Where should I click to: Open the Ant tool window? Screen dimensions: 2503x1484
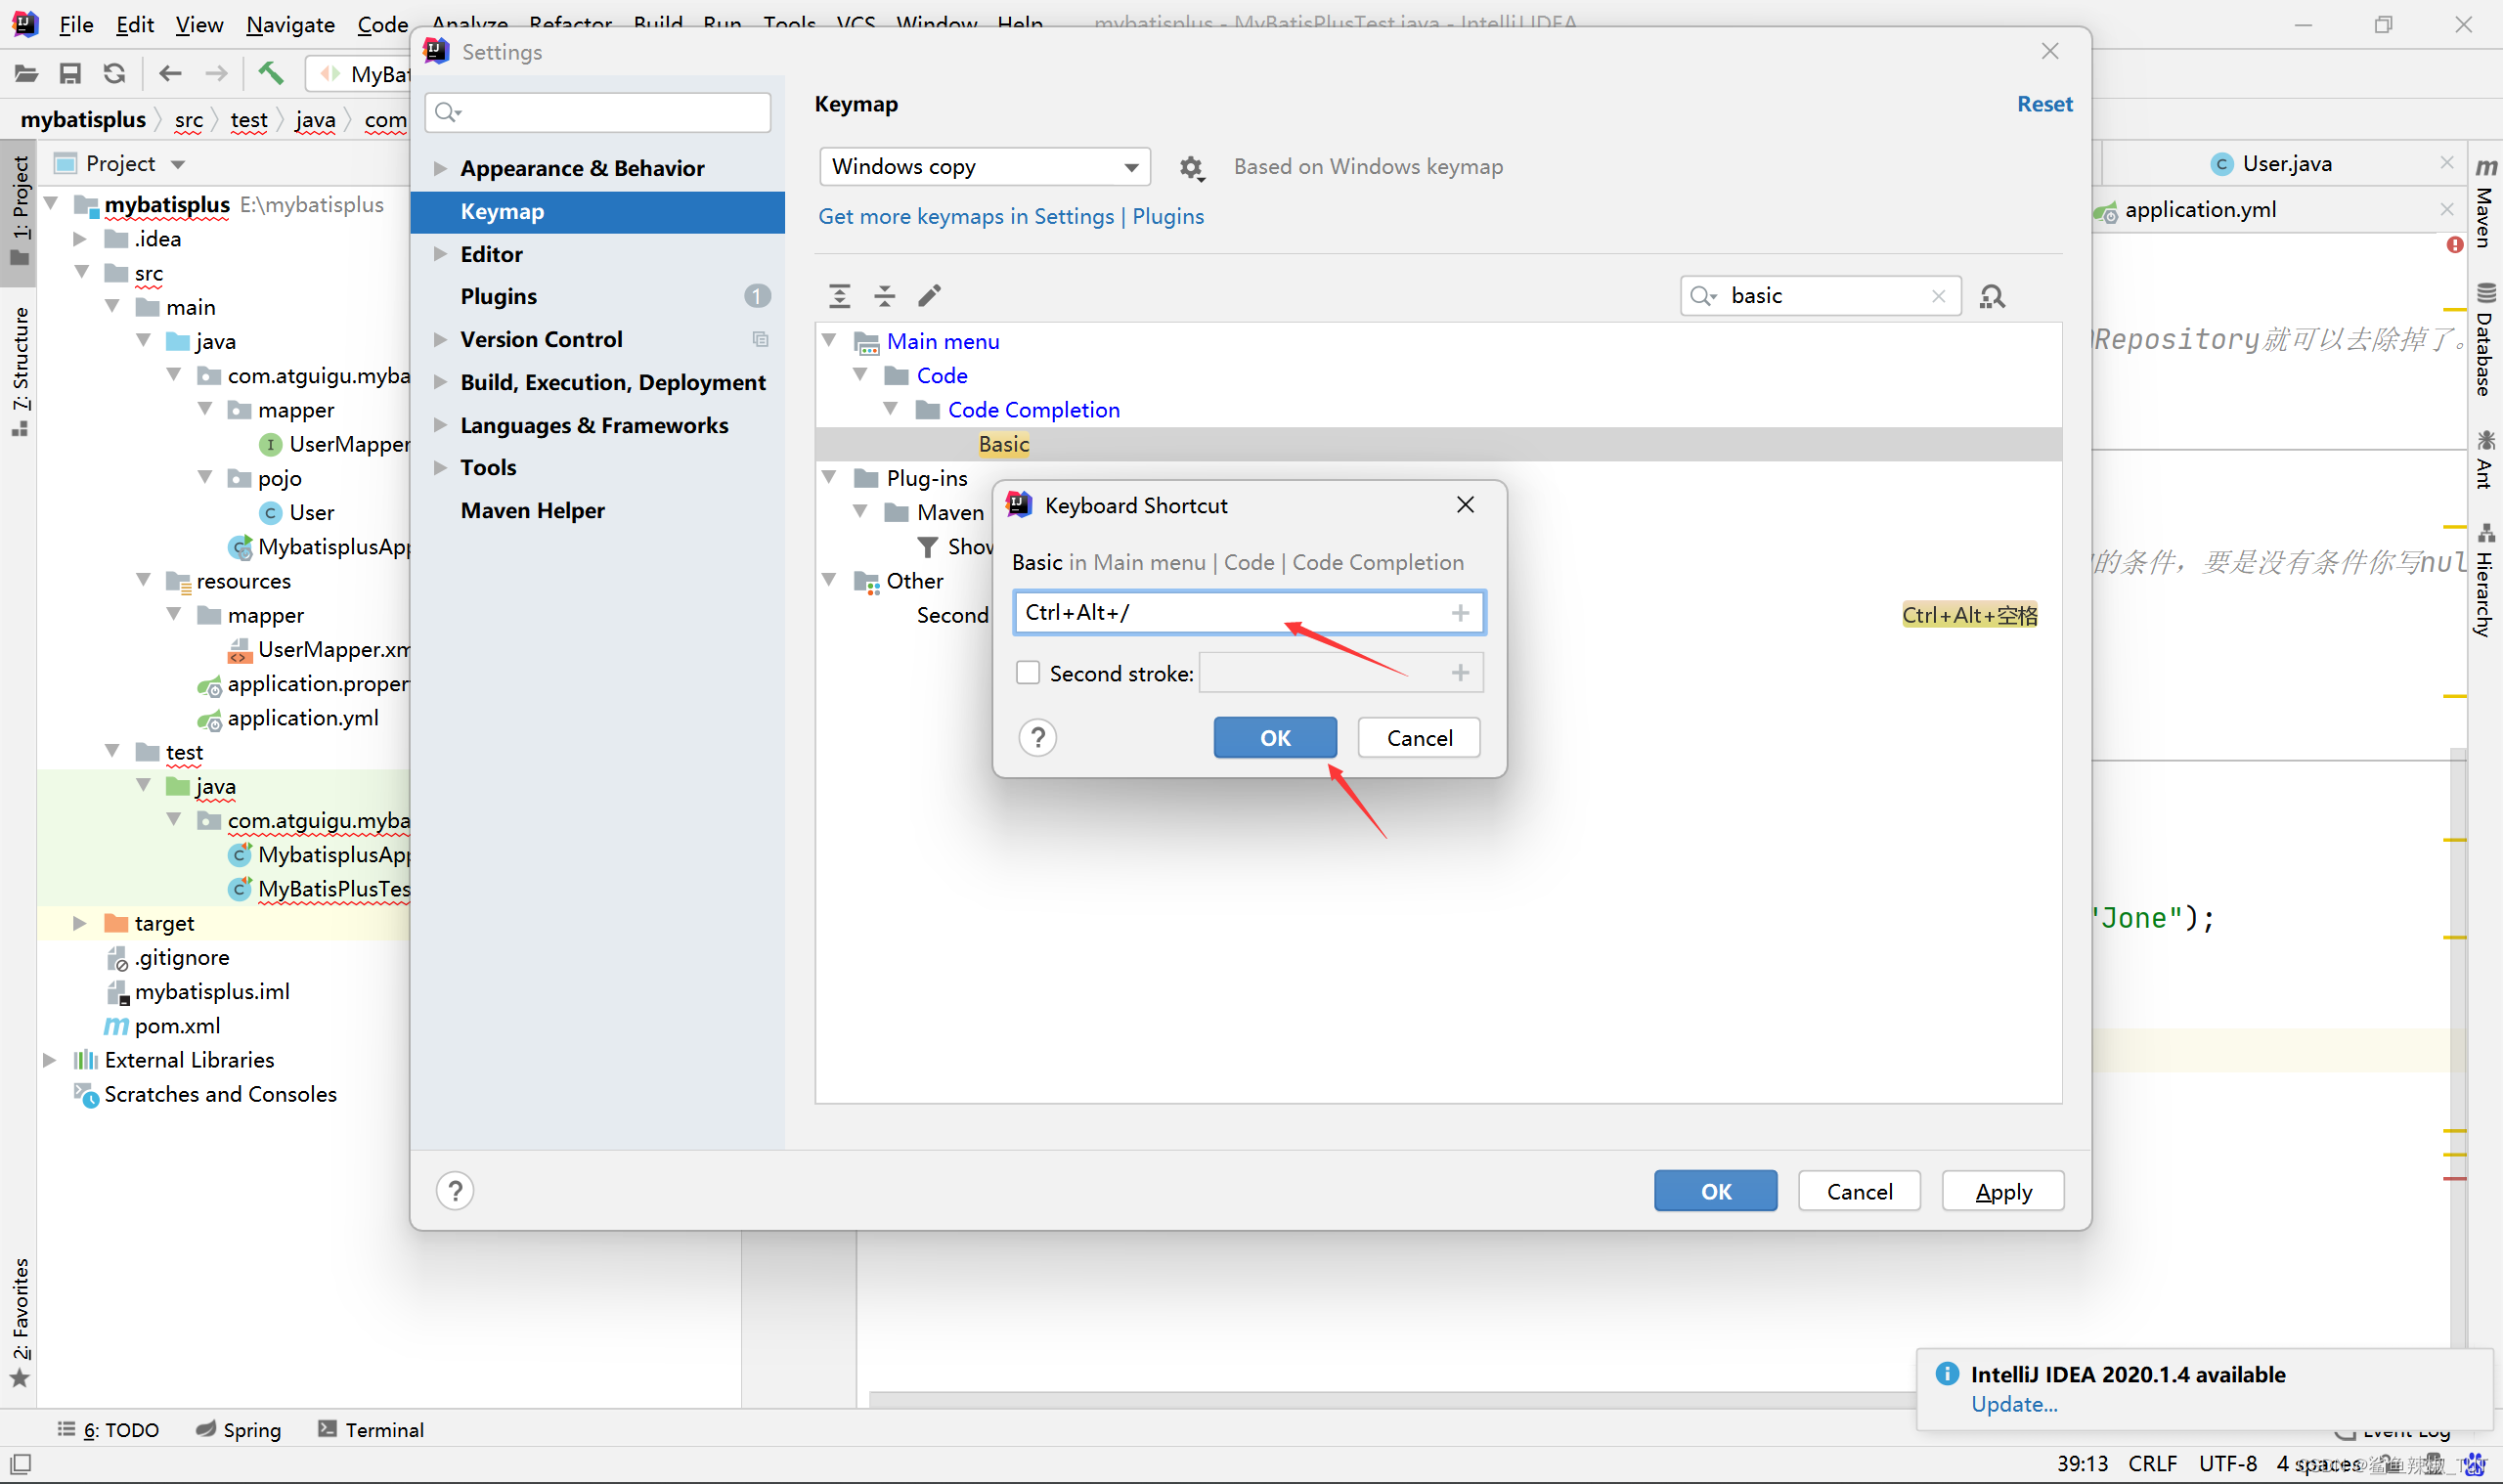coord(2485,459)
